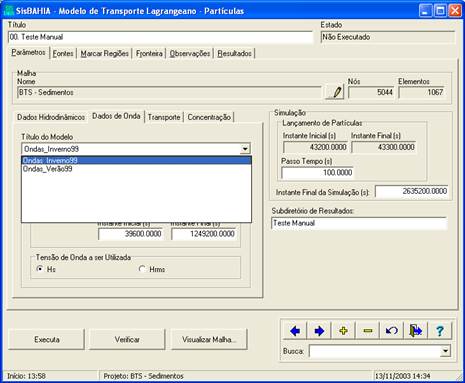The height and width of the screenshot is (383, 465).
Task: Switch to the Transporte sub-tab
Action: click(164, 117)
